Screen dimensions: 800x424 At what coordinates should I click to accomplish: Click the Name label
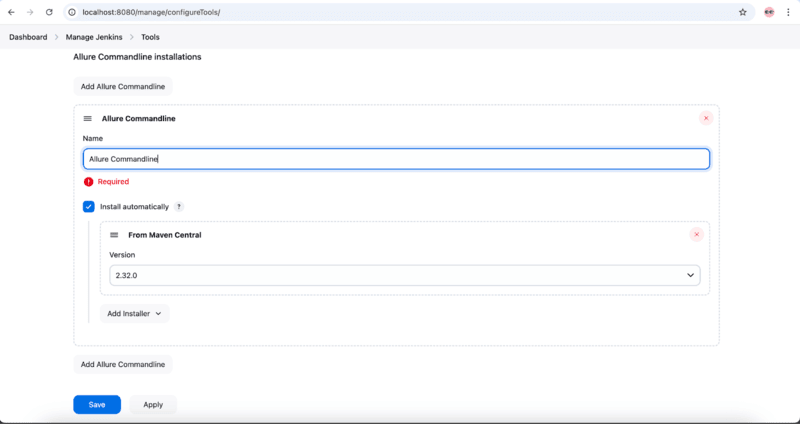tap(93, 138)
